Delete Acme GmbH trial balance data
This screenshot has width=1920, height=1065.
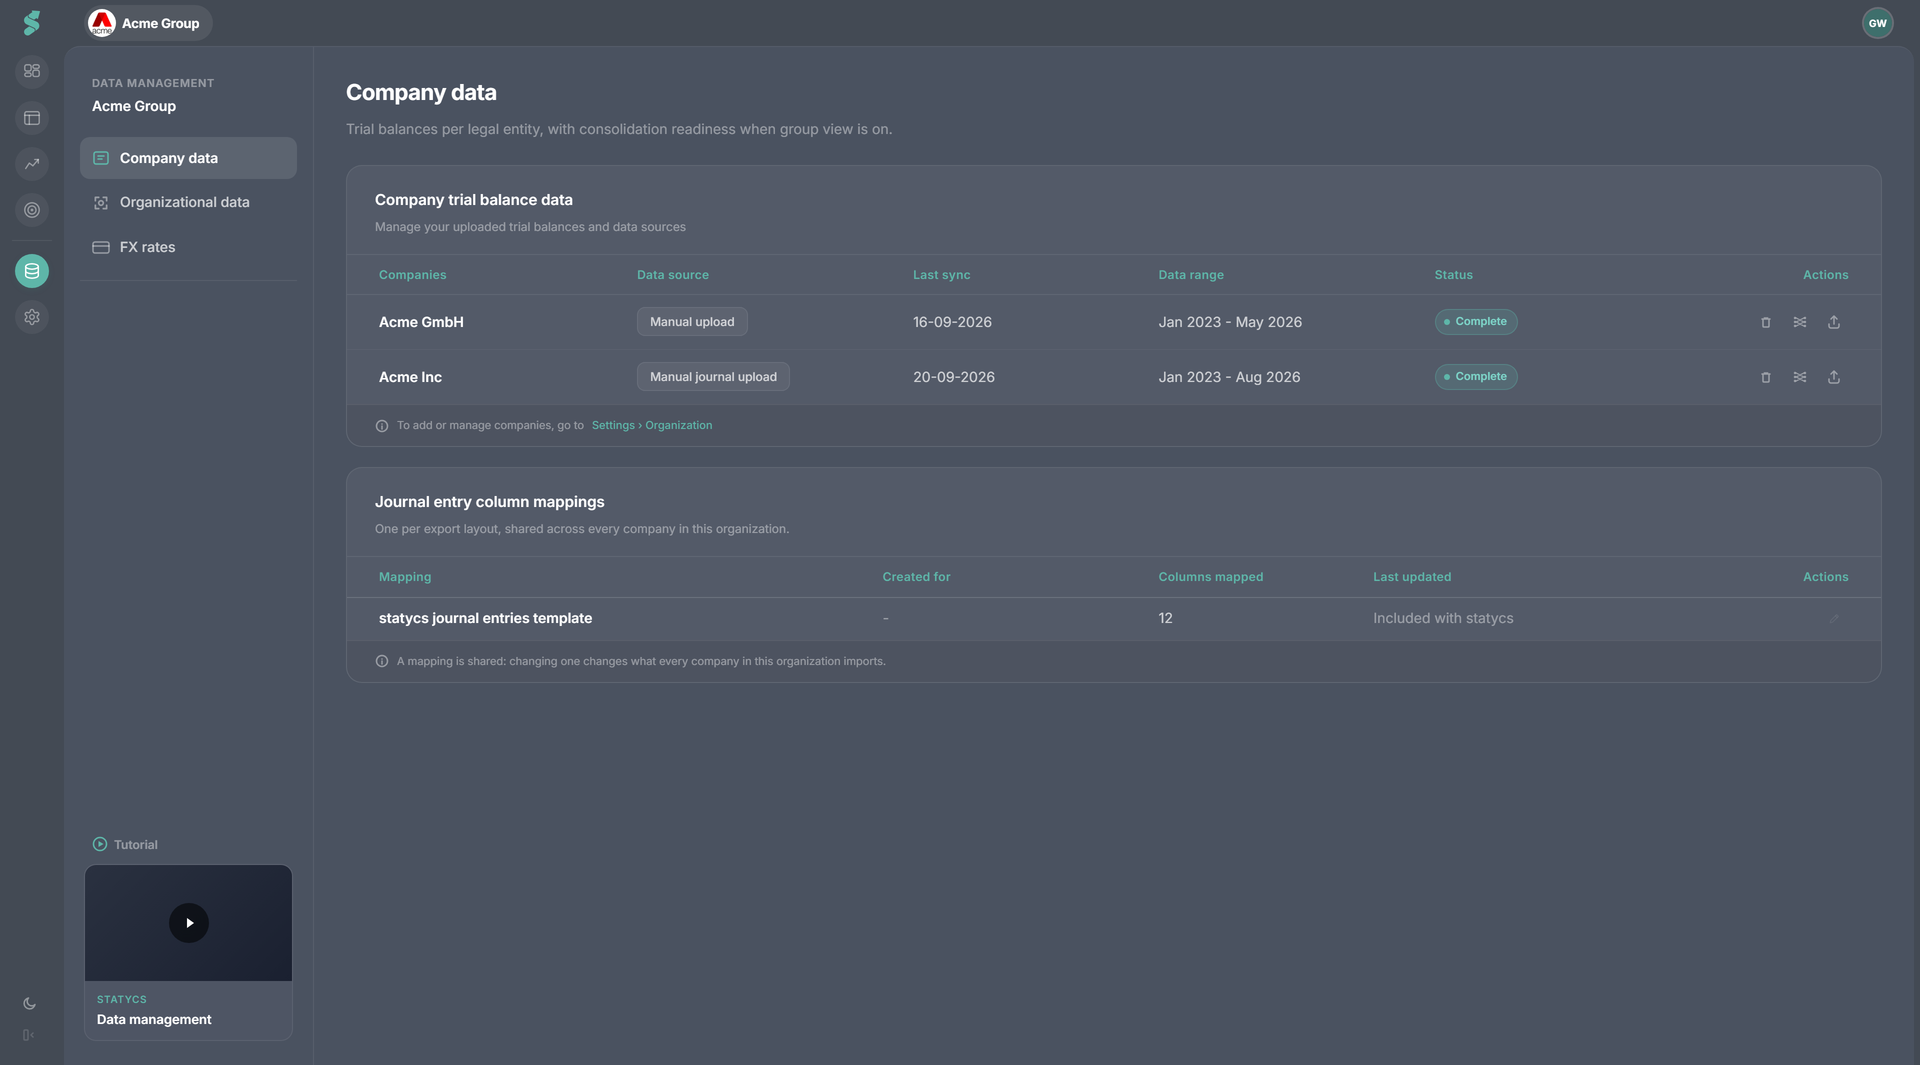[x=1766, y=322]
